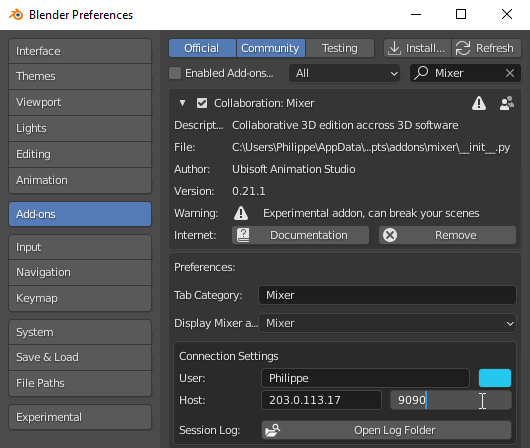Click the documentation book icon
Screen dimensions: 530x448
pos(243,235)
